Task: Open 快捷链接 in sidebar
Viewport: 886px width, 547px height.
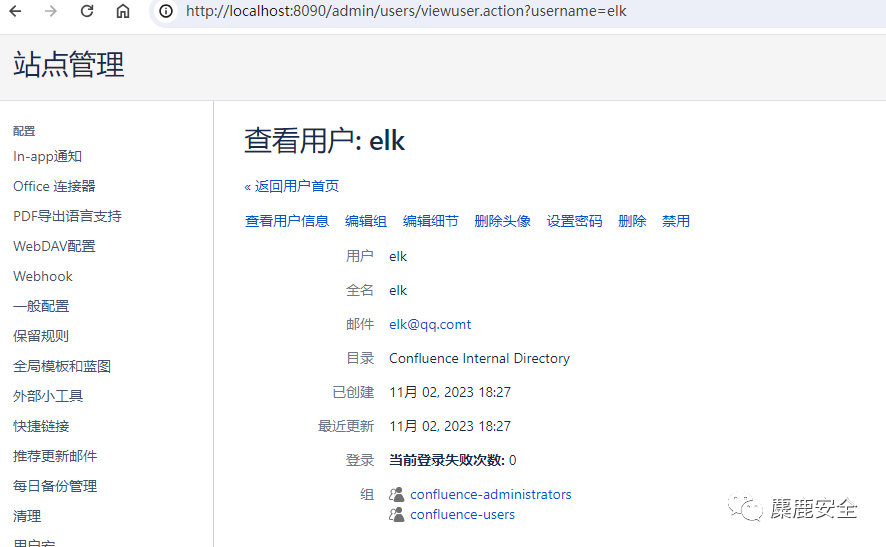Action: click(41, 426)
